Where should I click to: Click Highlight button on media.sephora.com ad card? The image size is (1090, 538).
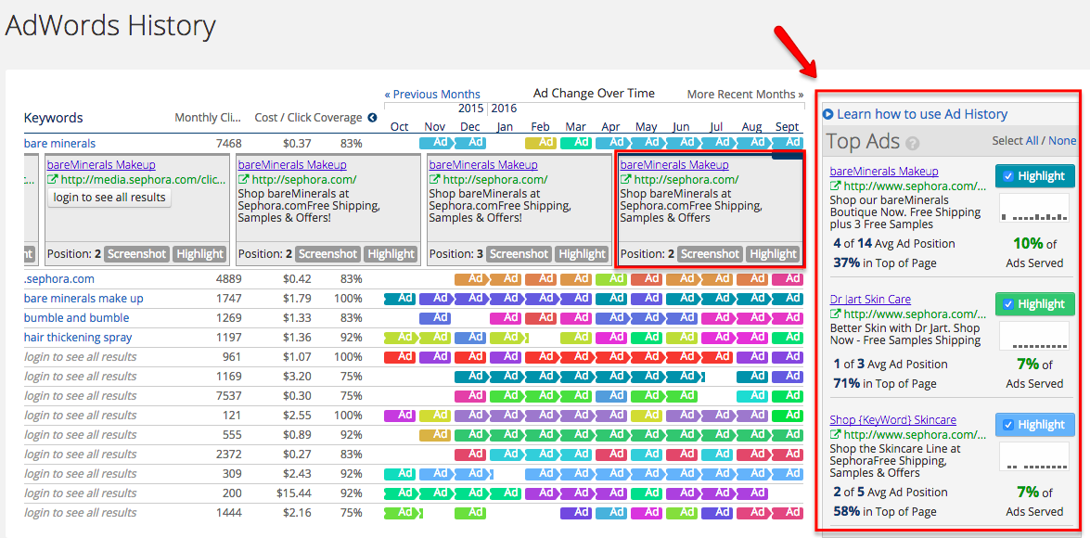click(x=200, y=254)
